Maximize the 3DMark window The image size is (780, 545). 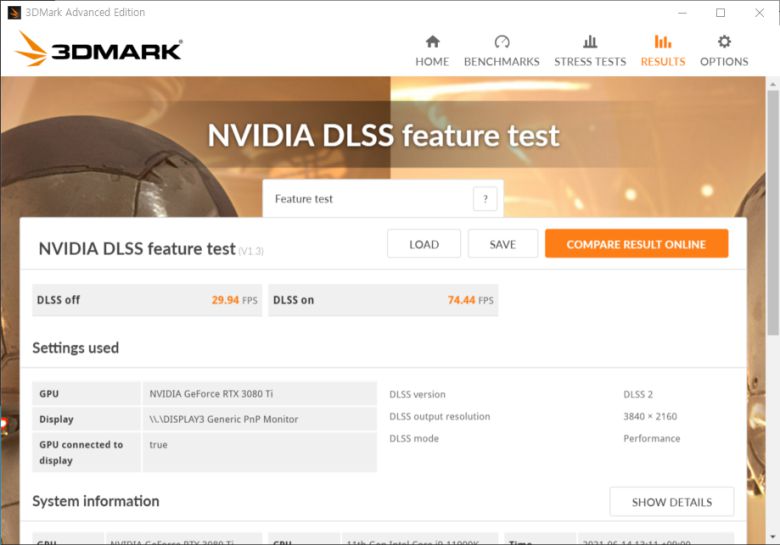720,13
